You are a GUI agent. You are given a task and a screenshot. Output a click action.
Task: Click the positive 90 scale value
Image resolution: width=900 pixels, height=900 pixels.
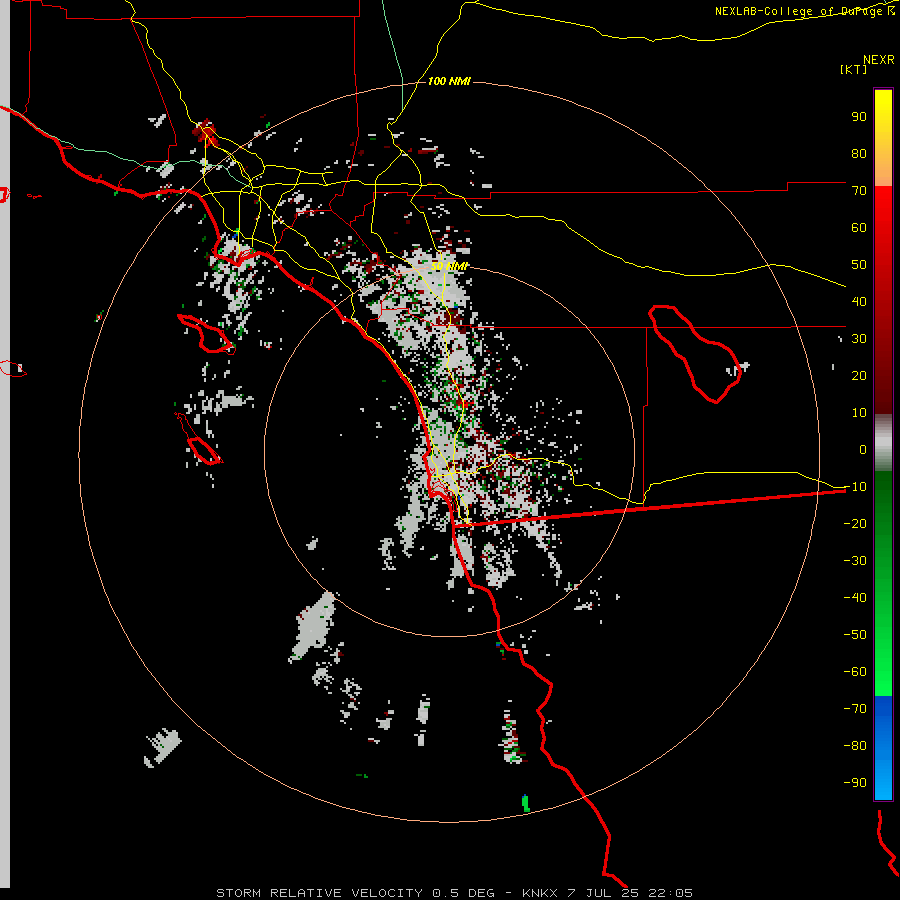[x=859, y=117]
